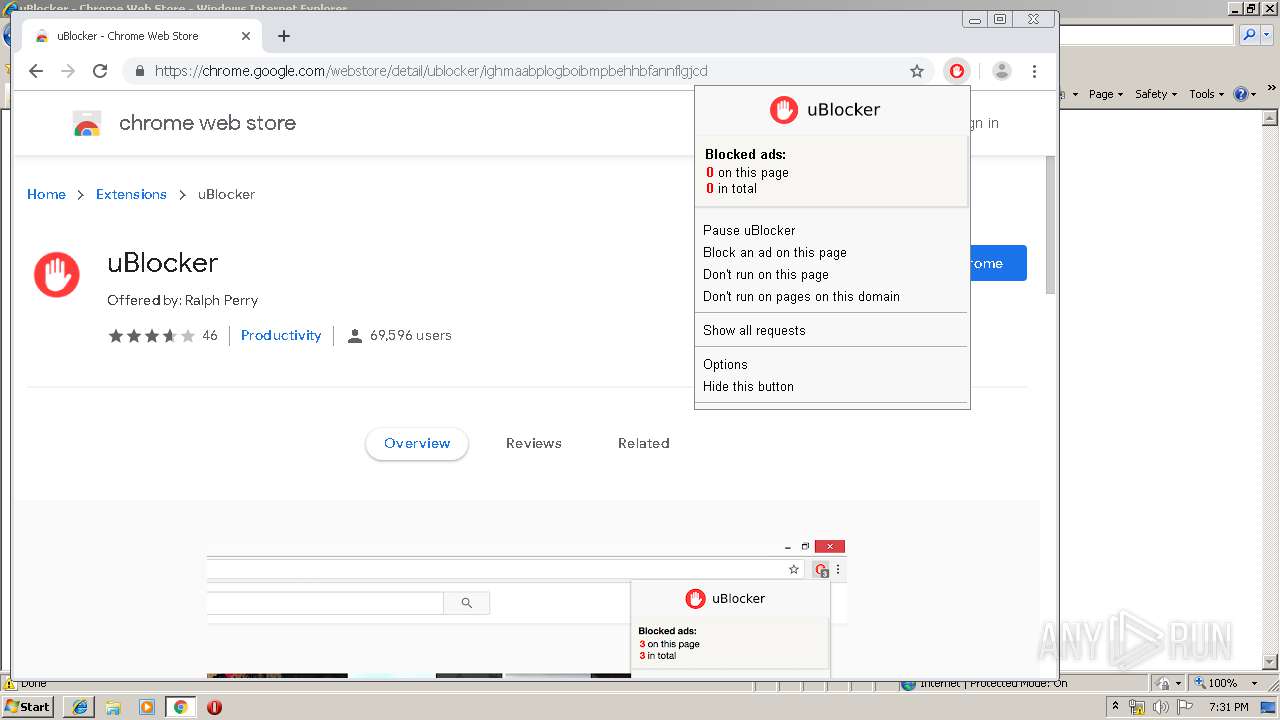Open Chrome's three-dot menu

pos(1034,71)
